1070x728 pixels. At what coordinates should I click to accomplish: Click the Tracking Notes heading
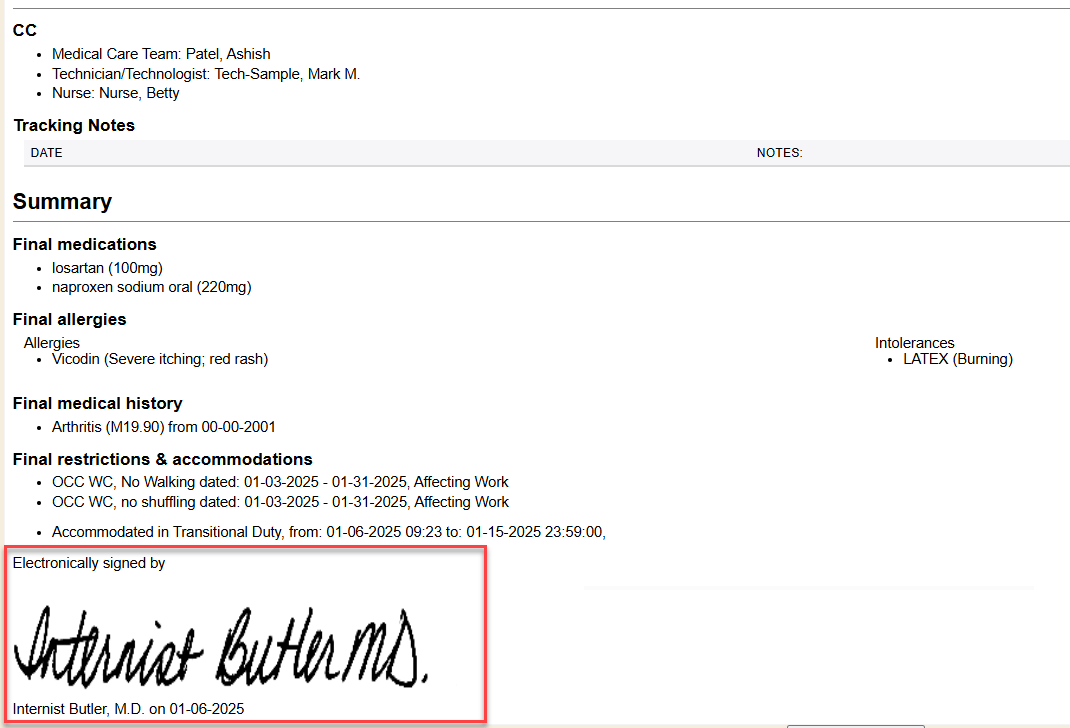[x=74, y=125]
